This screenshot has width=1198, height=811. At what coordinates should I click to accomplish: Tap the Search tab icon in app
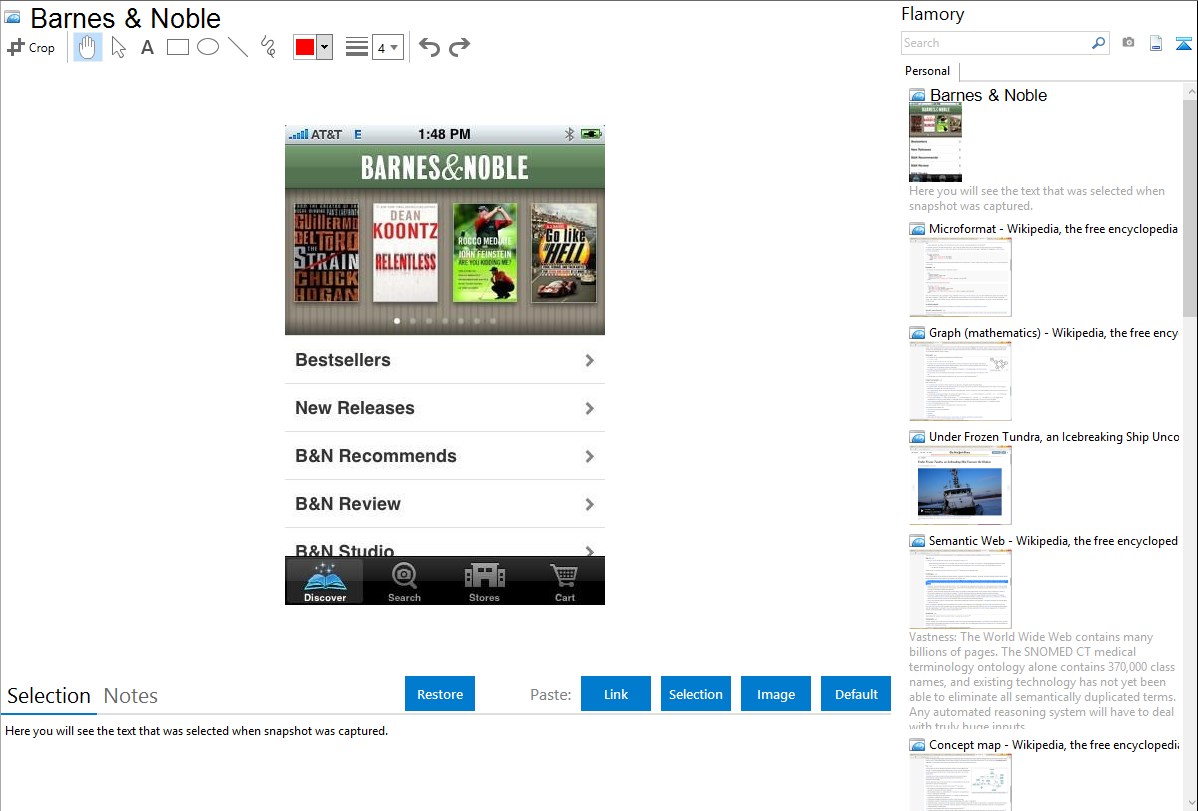[404, 582]
